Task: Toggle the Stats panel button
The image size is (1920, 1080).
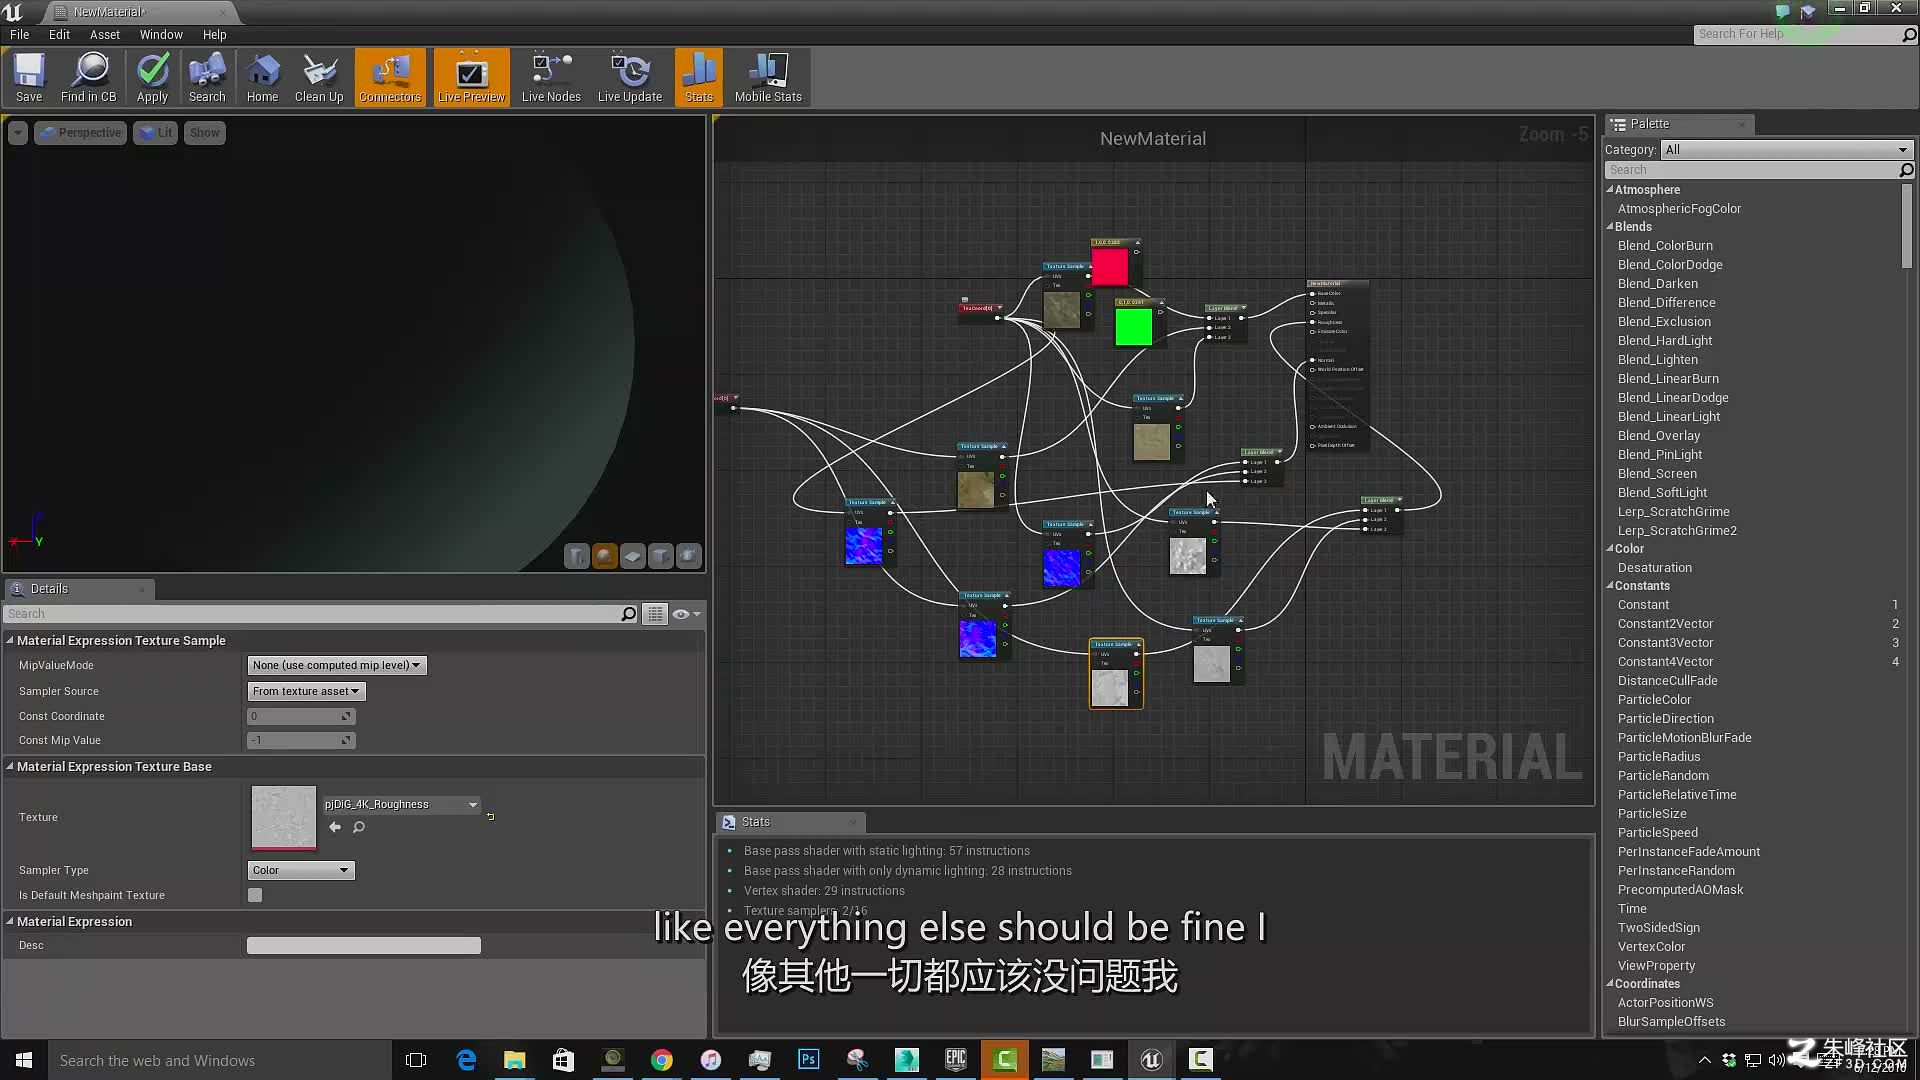Action: coord(699,77)
